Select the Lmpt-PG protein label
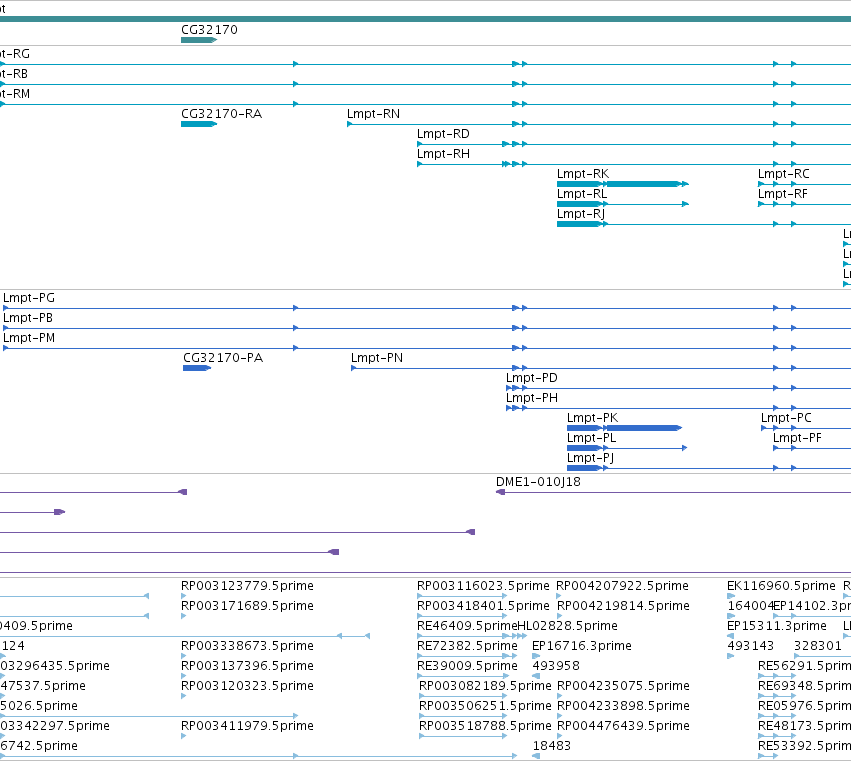Screen dimensions: 851x761 tap(29, 298)
